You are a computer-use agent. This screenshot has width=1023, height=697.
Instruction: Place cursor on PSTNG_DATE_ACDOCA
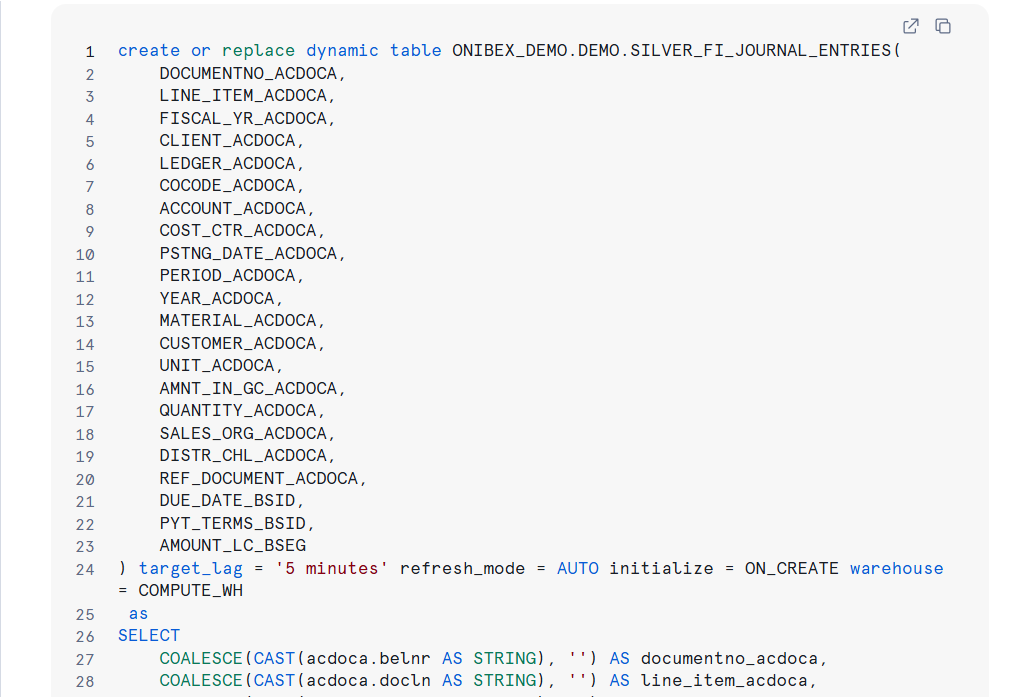click(x=252, y=253)
